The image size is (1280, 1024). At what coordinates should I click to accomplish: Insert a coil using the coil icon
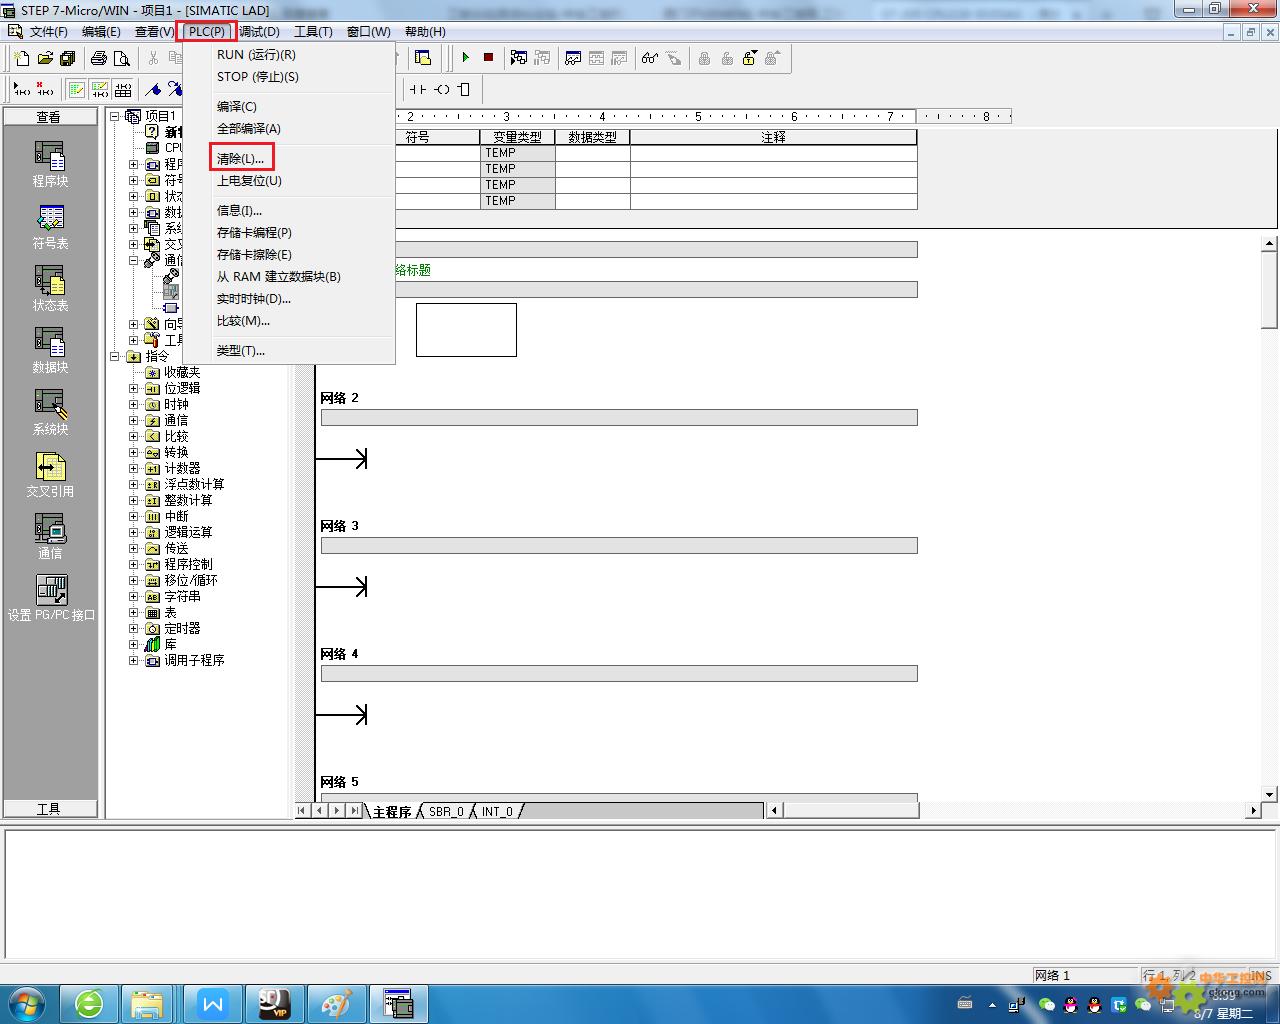(x=441, y=89)
